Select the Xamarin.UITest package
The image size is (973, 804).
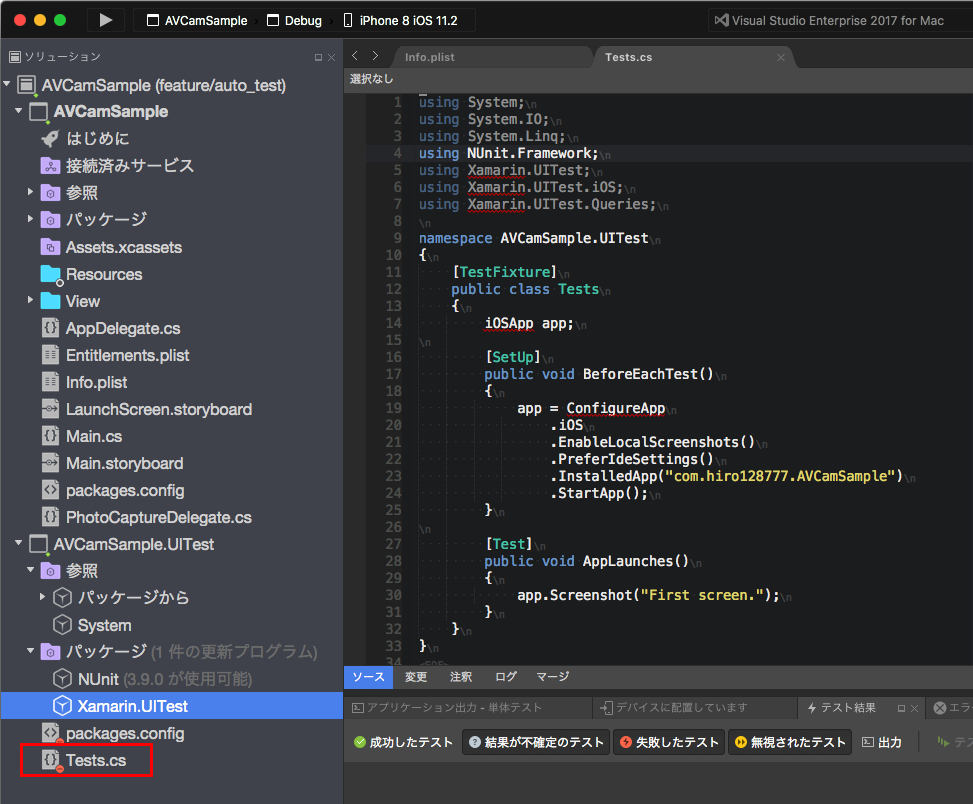120,706
